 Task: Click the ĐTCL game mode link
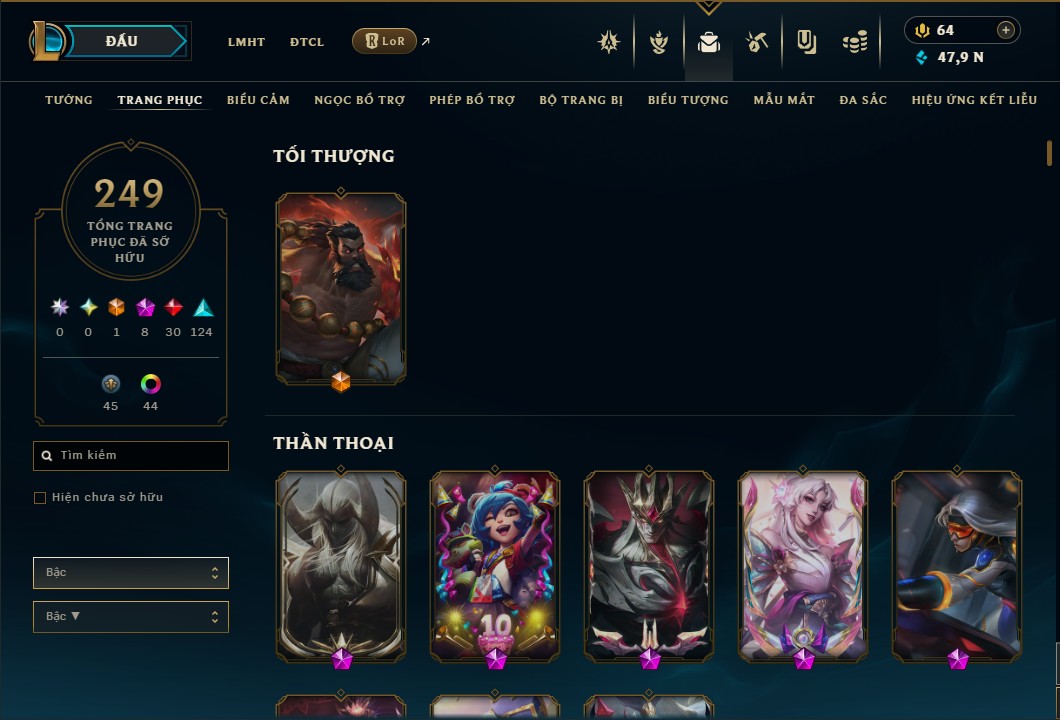point(307,42)
